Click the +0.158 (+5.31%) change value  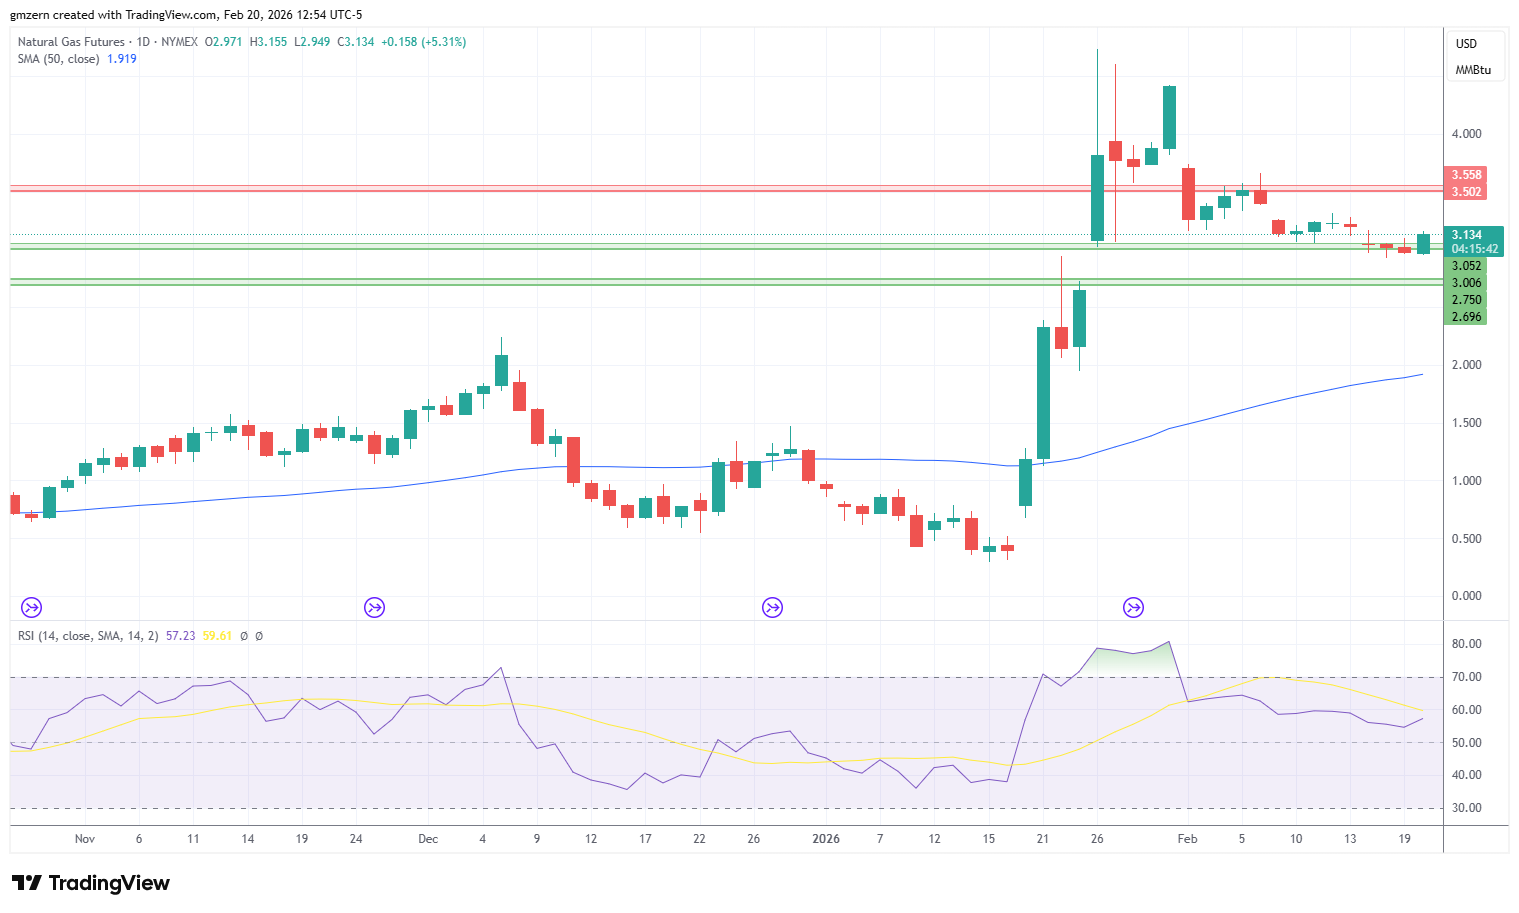pos(424,42)
